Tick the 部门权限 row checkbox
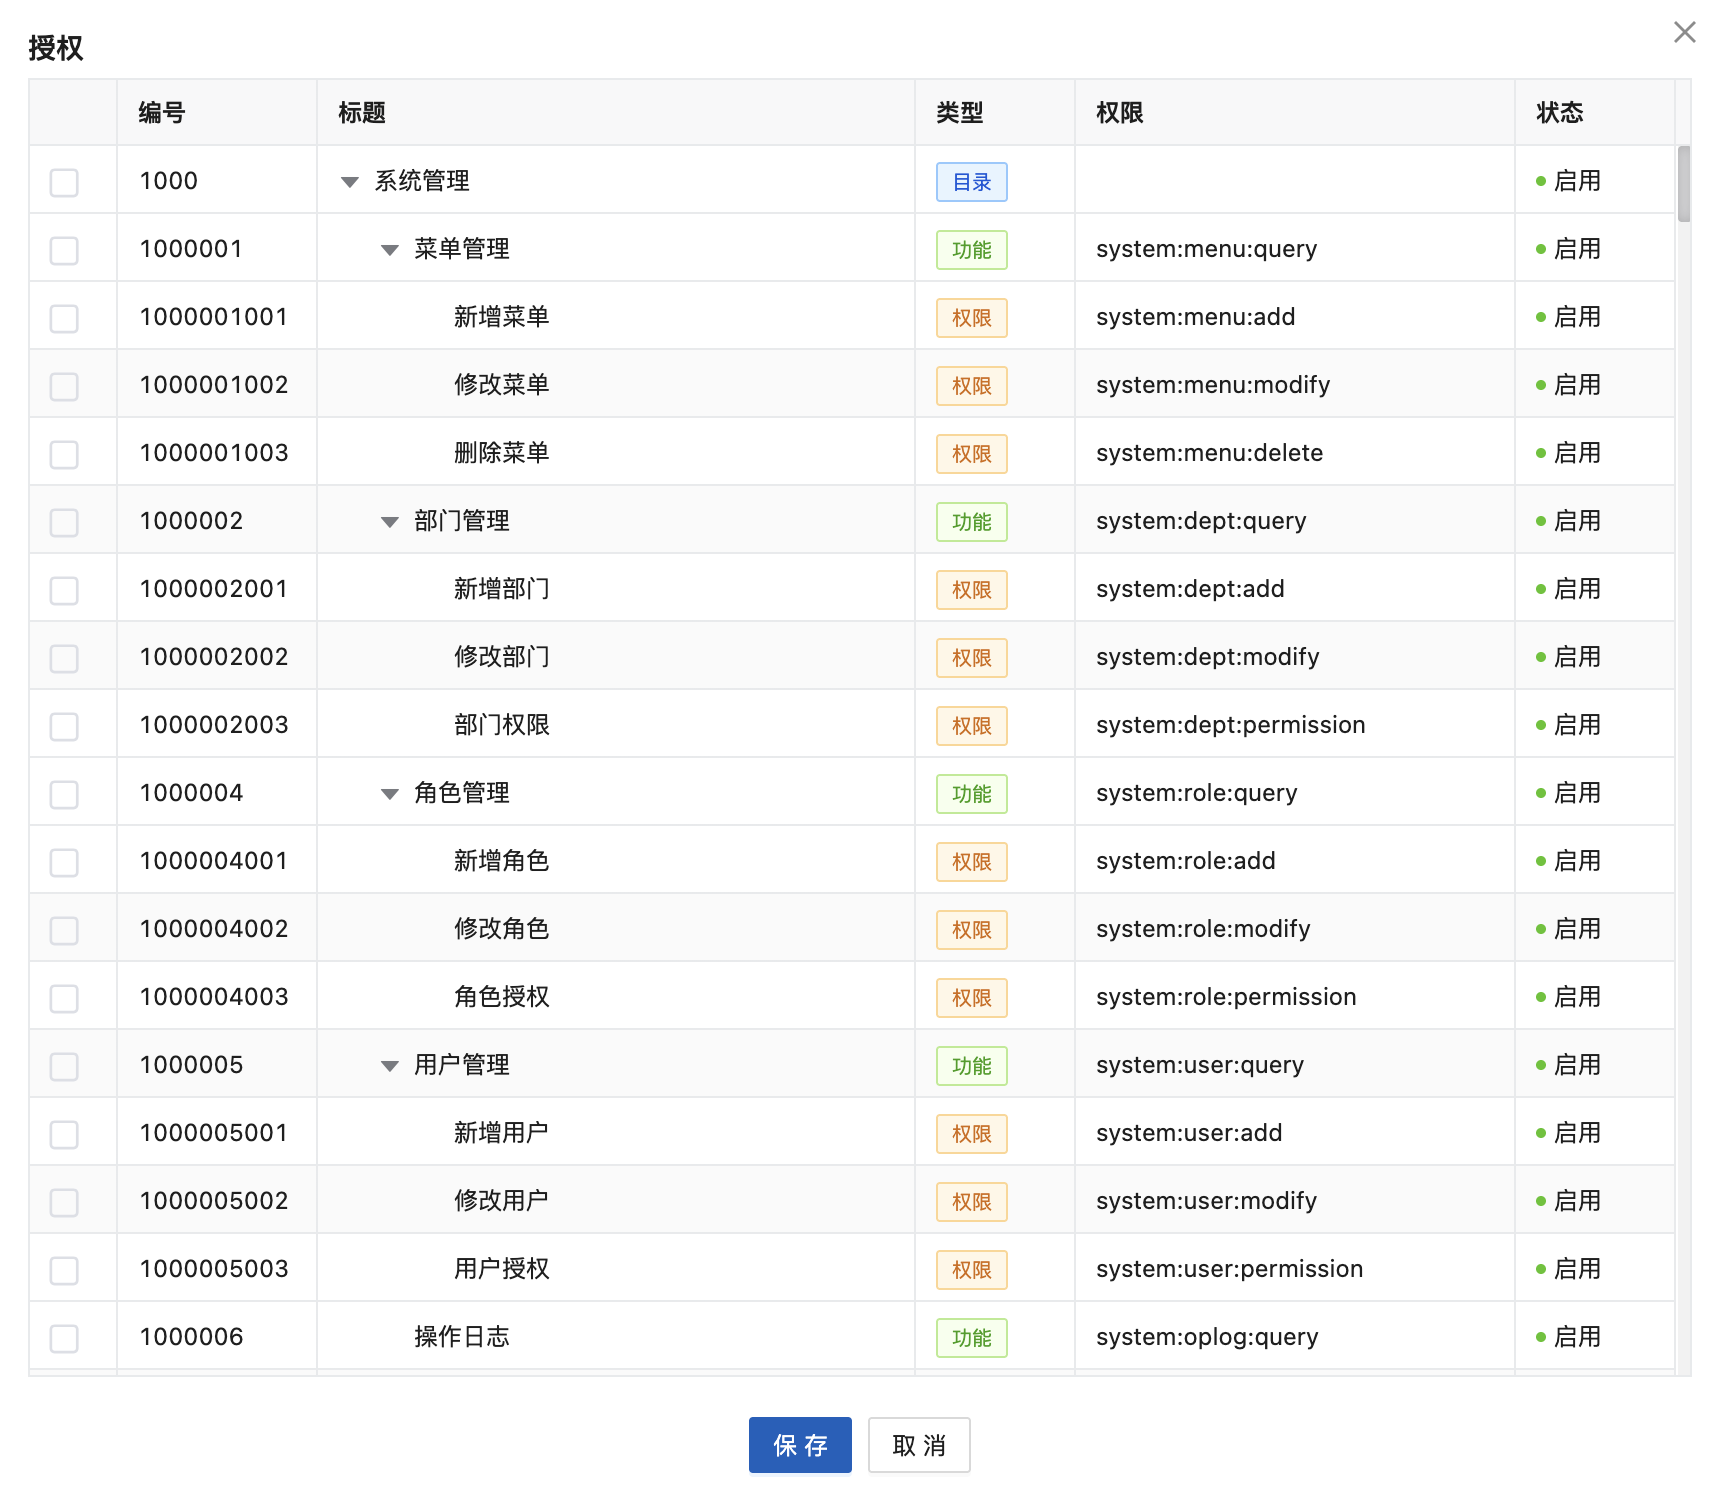 click(x=64, y=726)
